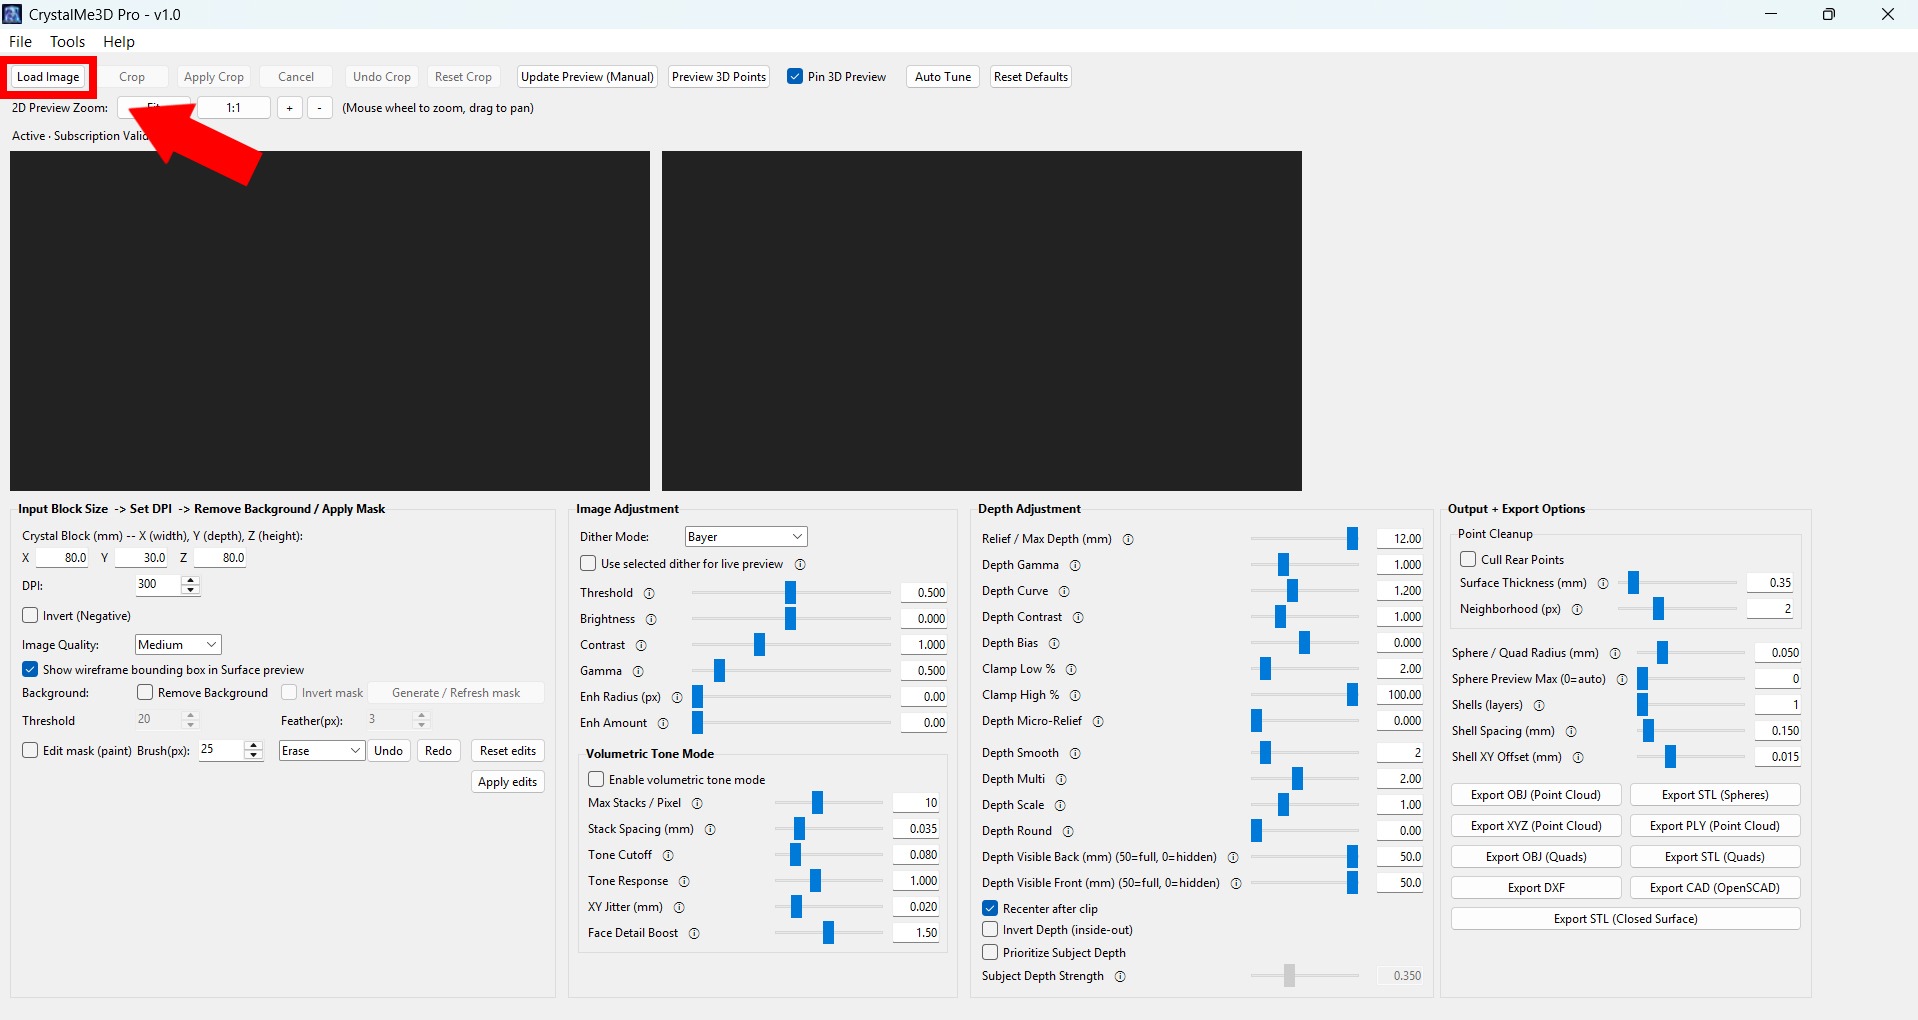Open the Tools menu
This screenshot has height=1020, width=1918.
67,42
